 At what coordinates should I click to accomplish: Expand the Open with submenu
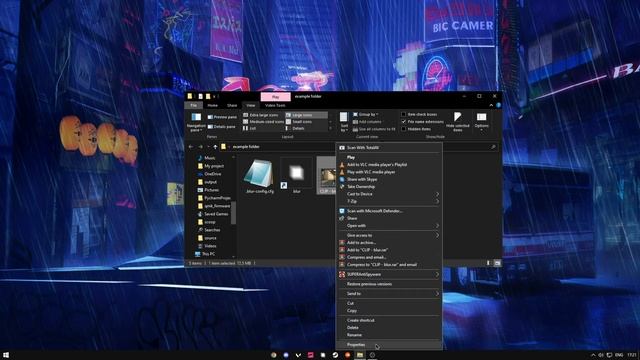[x=389, y=226]
